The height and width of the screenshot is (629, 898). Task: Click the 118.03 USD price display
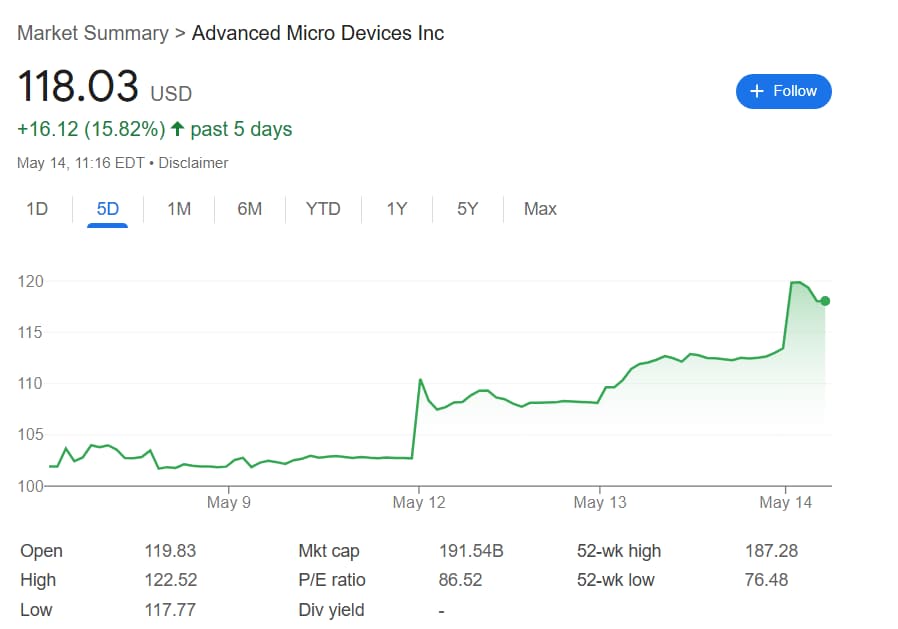coord(94,88)
